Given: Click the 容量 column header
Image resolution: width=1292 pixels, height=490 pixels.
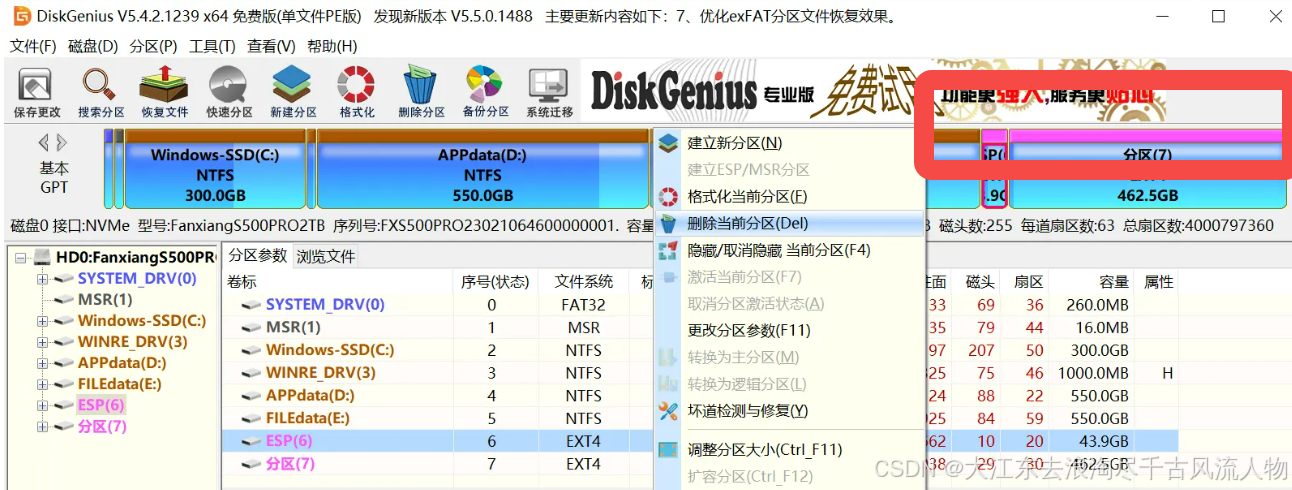Looking at the screenshot, I should click(x=1092, y=282).
